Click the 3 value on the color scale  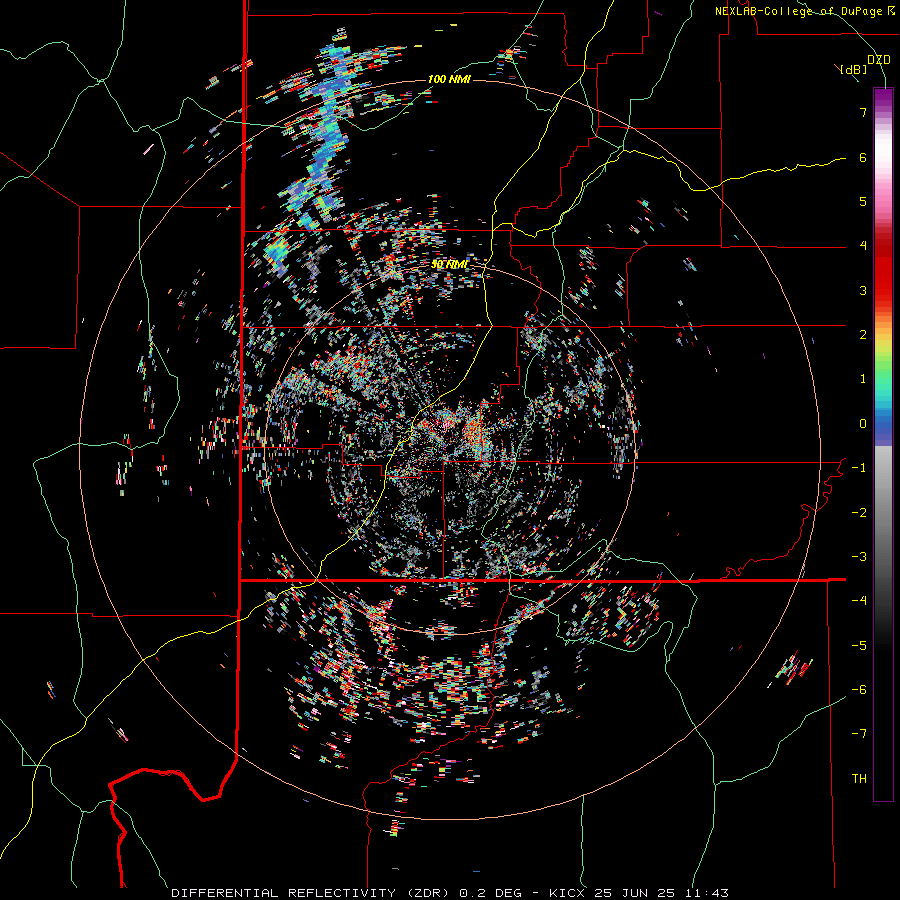point(863,290)
